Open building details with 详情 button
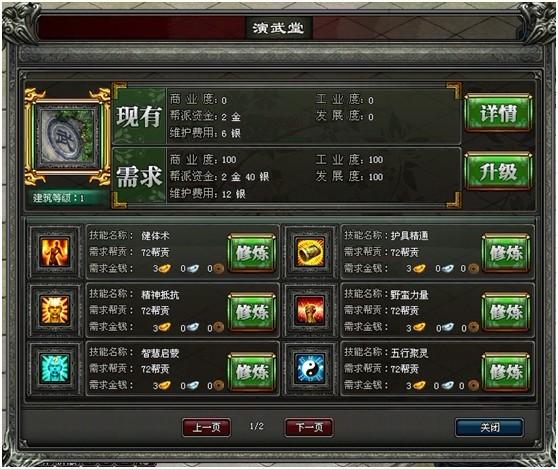This screenshot has height=469, width=558. (498, 113)
